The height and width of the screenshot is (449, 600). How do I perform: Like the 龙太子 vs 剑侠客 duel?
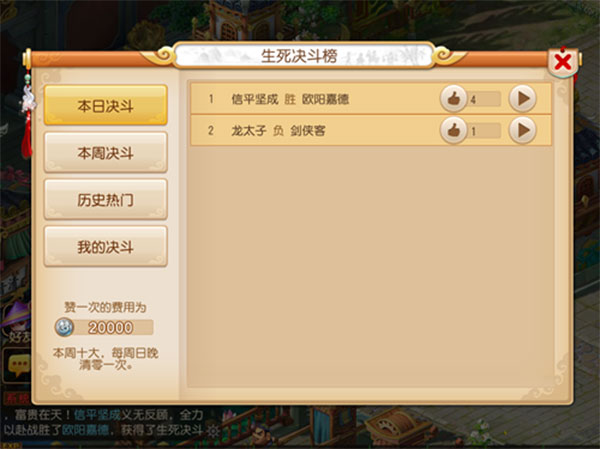(453, 131)
